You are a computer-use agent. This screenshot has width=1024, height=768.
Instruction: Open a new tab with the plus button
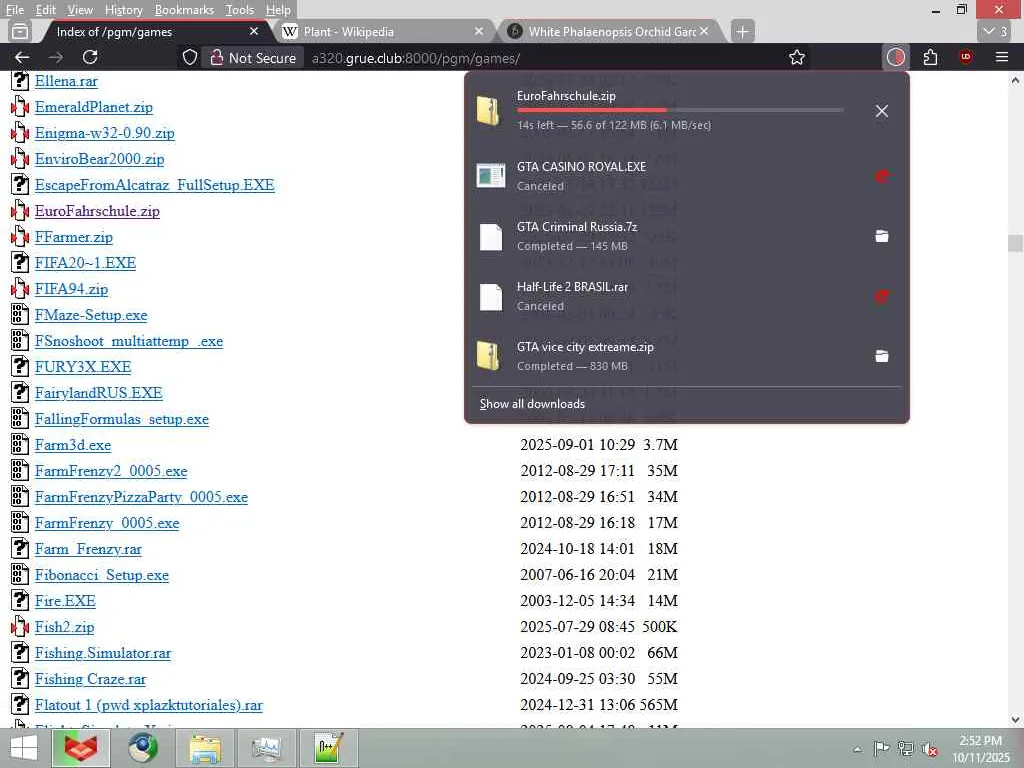pyautogui.click(x=743, y=31)
